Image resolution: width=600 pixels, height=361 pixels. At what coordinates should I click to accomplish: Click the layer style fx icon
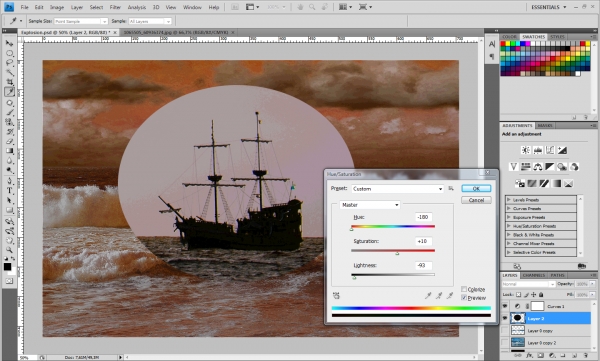click(x=529, y=356)
